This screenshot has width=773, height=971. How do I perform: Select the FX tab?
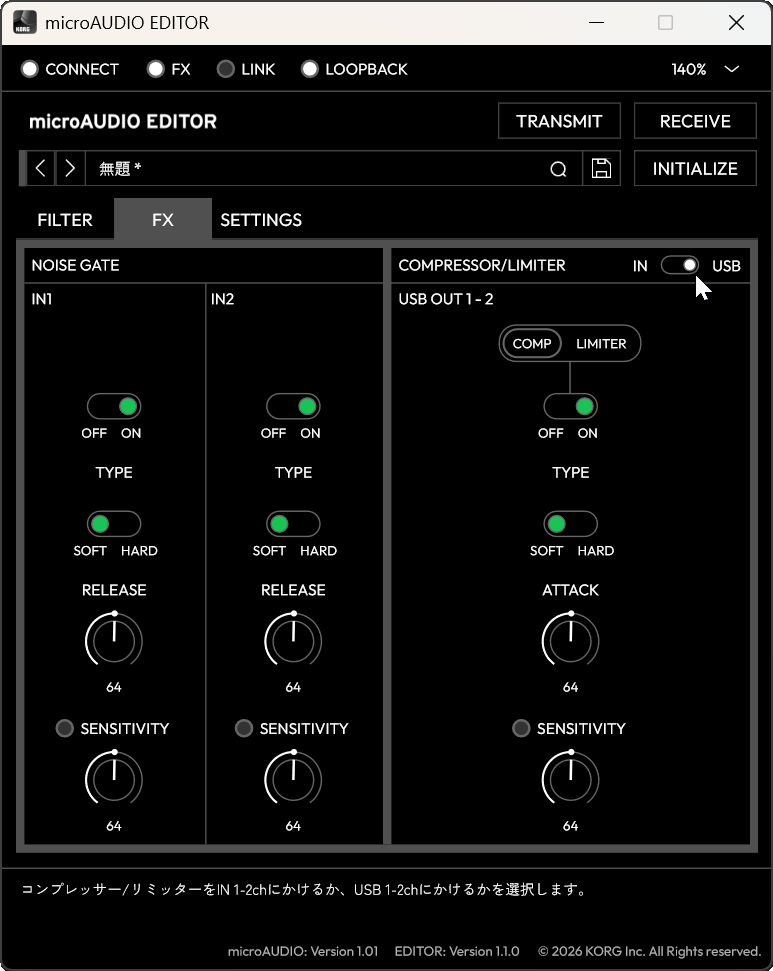(x=163, y=220)
